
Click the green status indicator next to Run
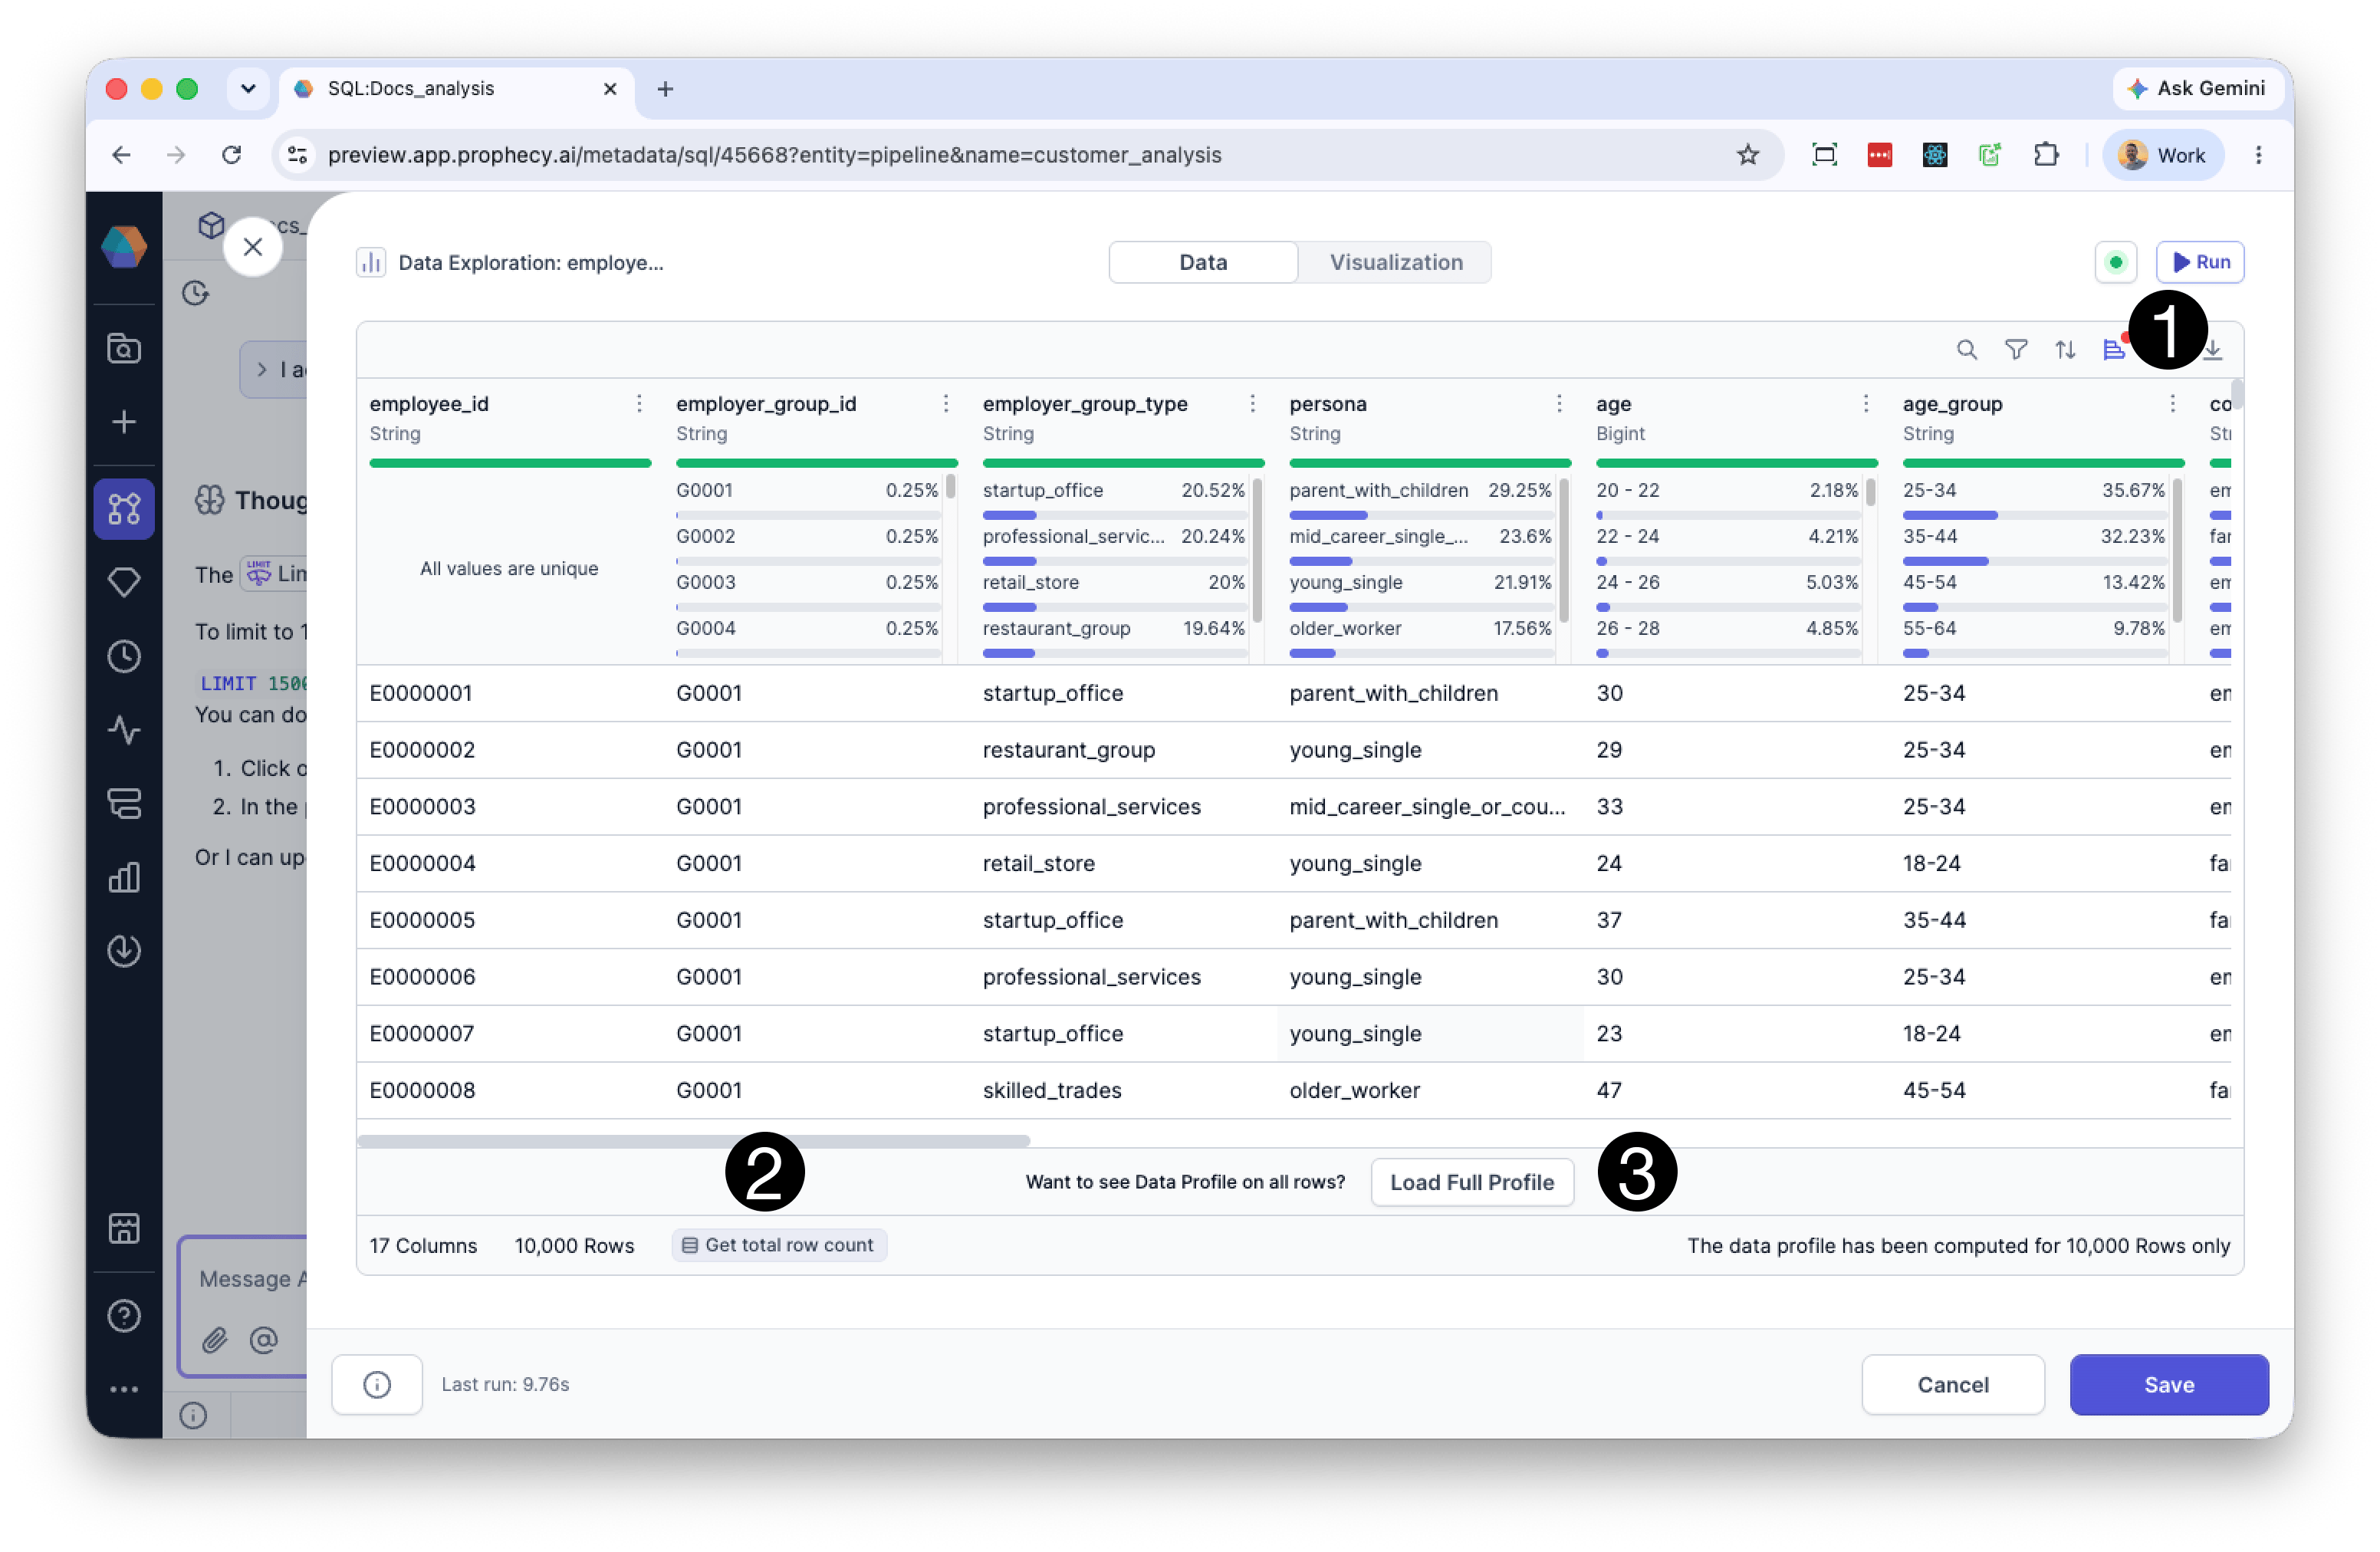(2115, 262)
